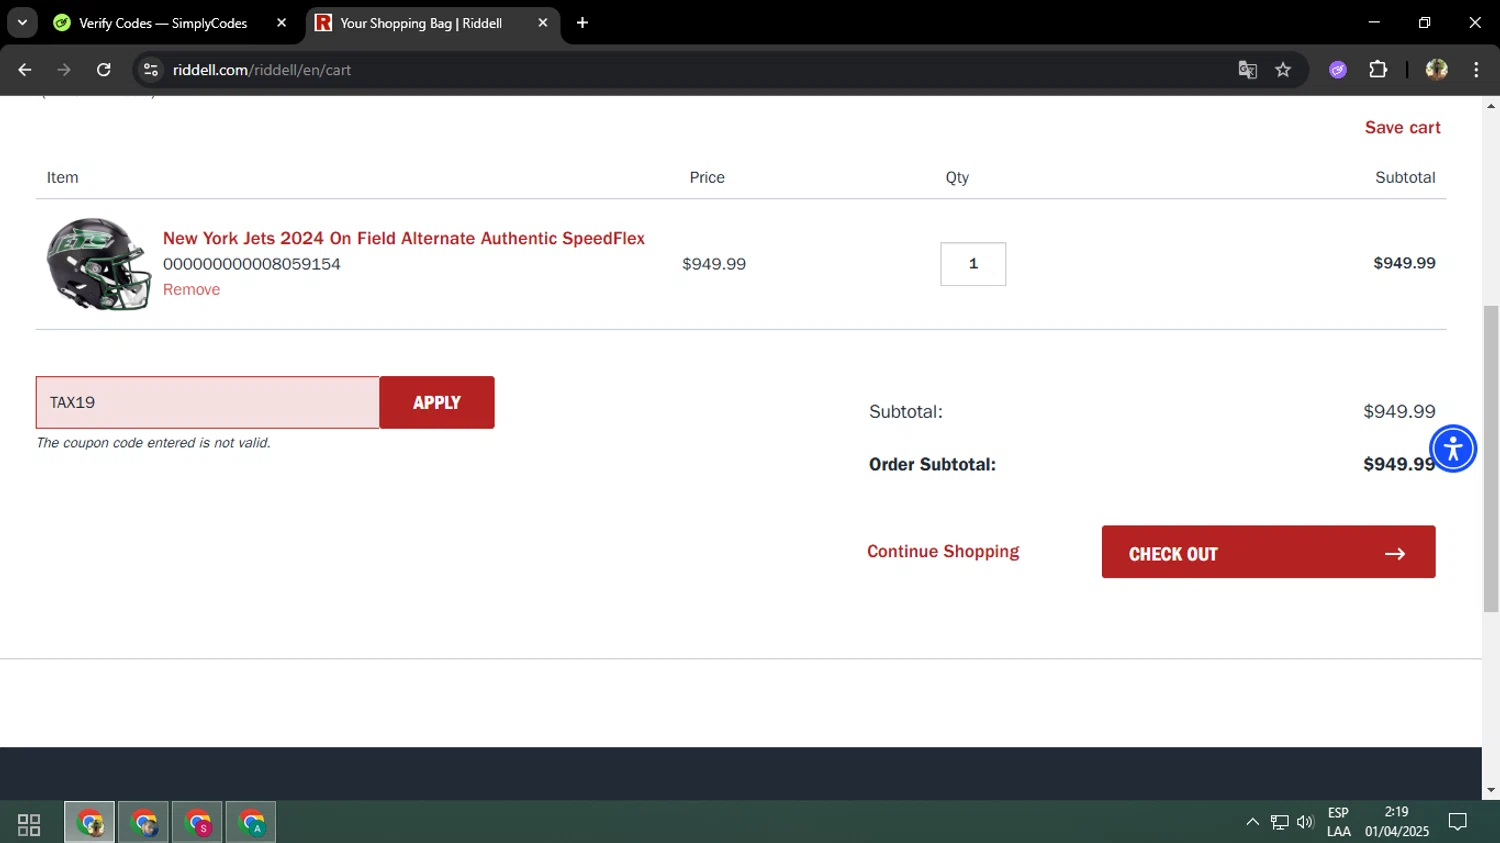Open the Windows task view icon
The image size is (1500, 843).
(29, 824)
